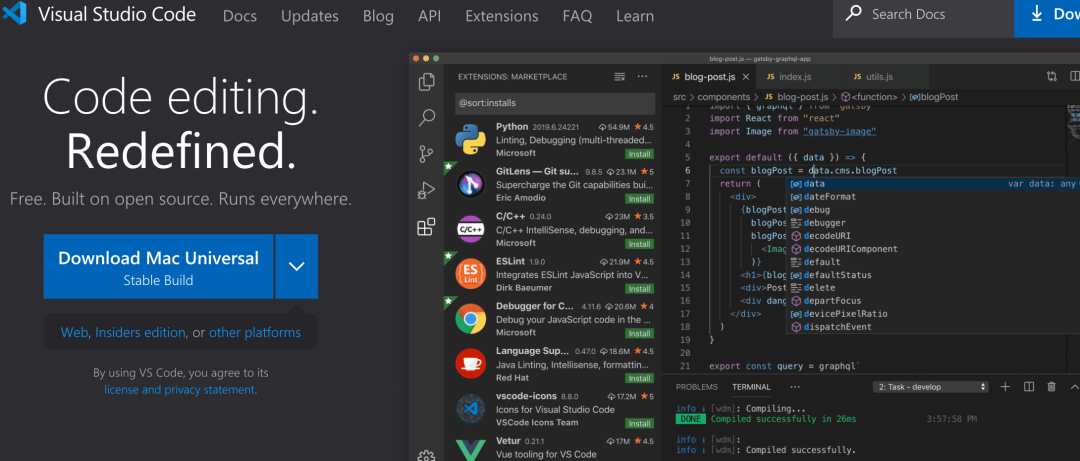Open the Web link

pos(74,333)
